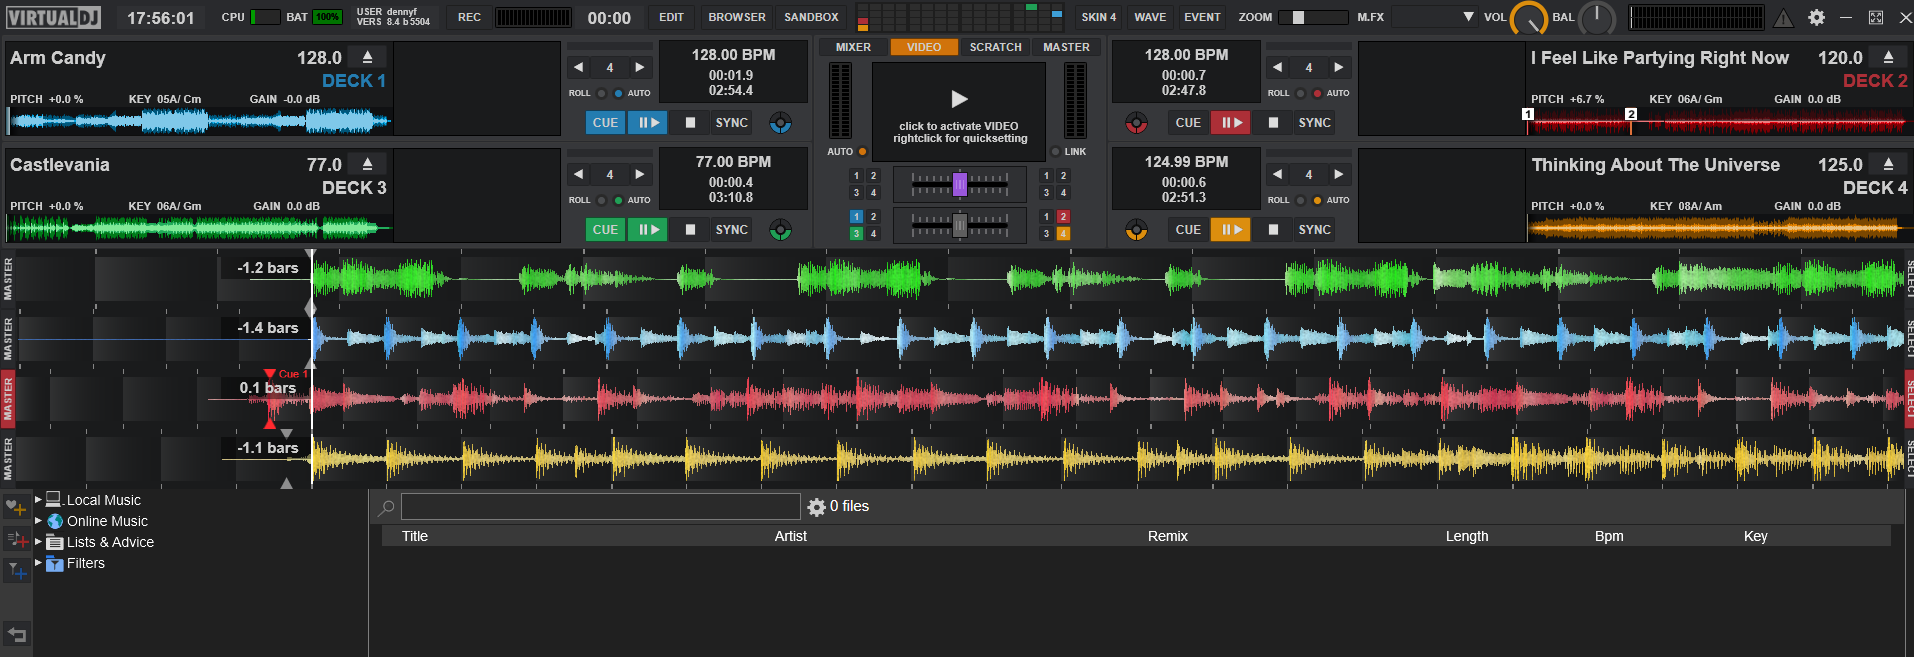This screenshot has width=1914, height=657.
Task: Click the add filter folder icon
Action: click(16, 571)
